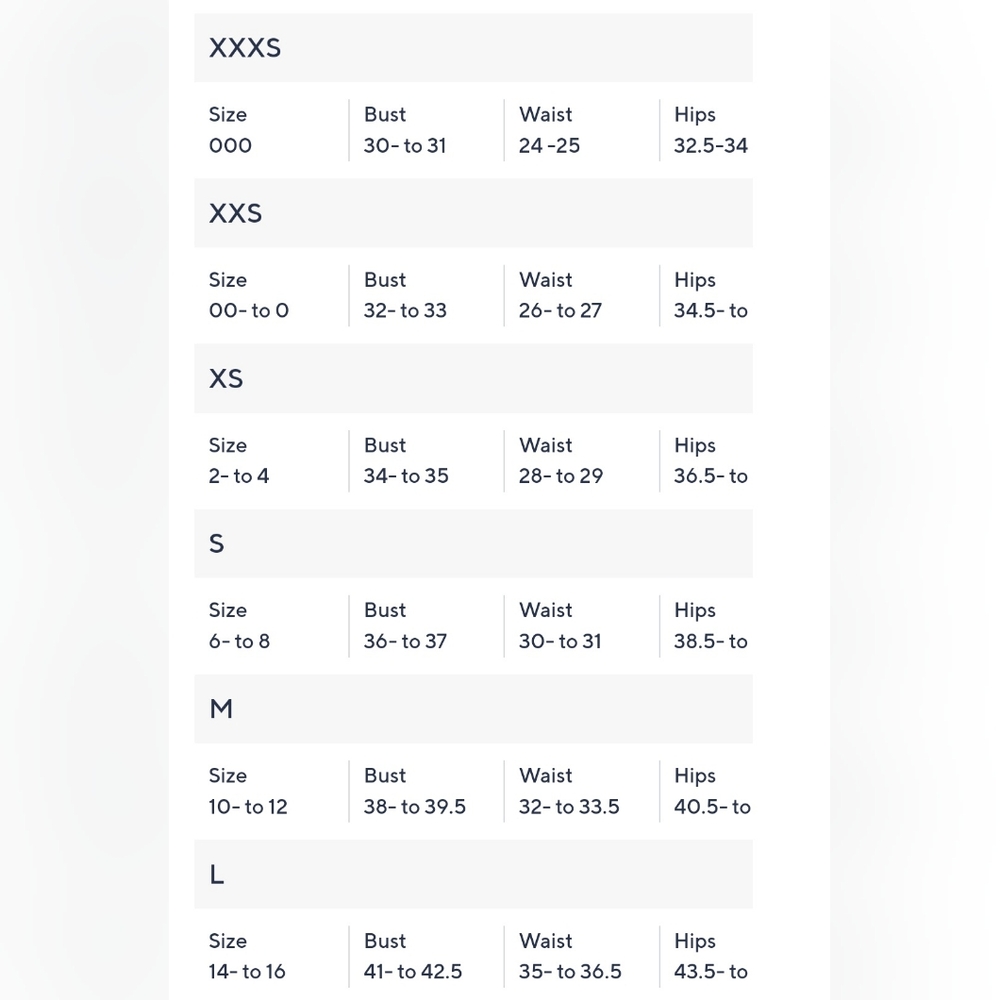
Task: Select the S size header row
Action: [473, 544]
